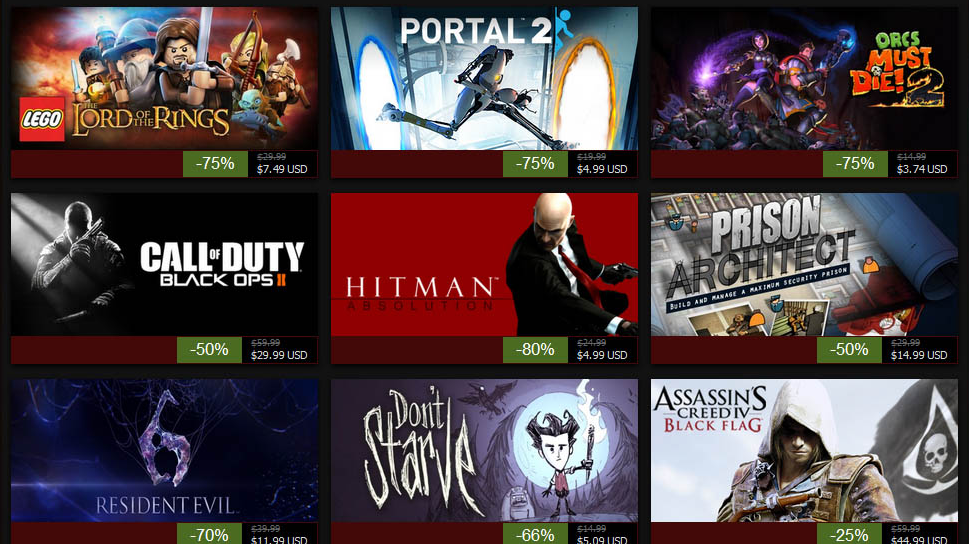The image size is (969, 544).
Task: Click the $3.74 USD price label
Action: click(x=922, y=169)
